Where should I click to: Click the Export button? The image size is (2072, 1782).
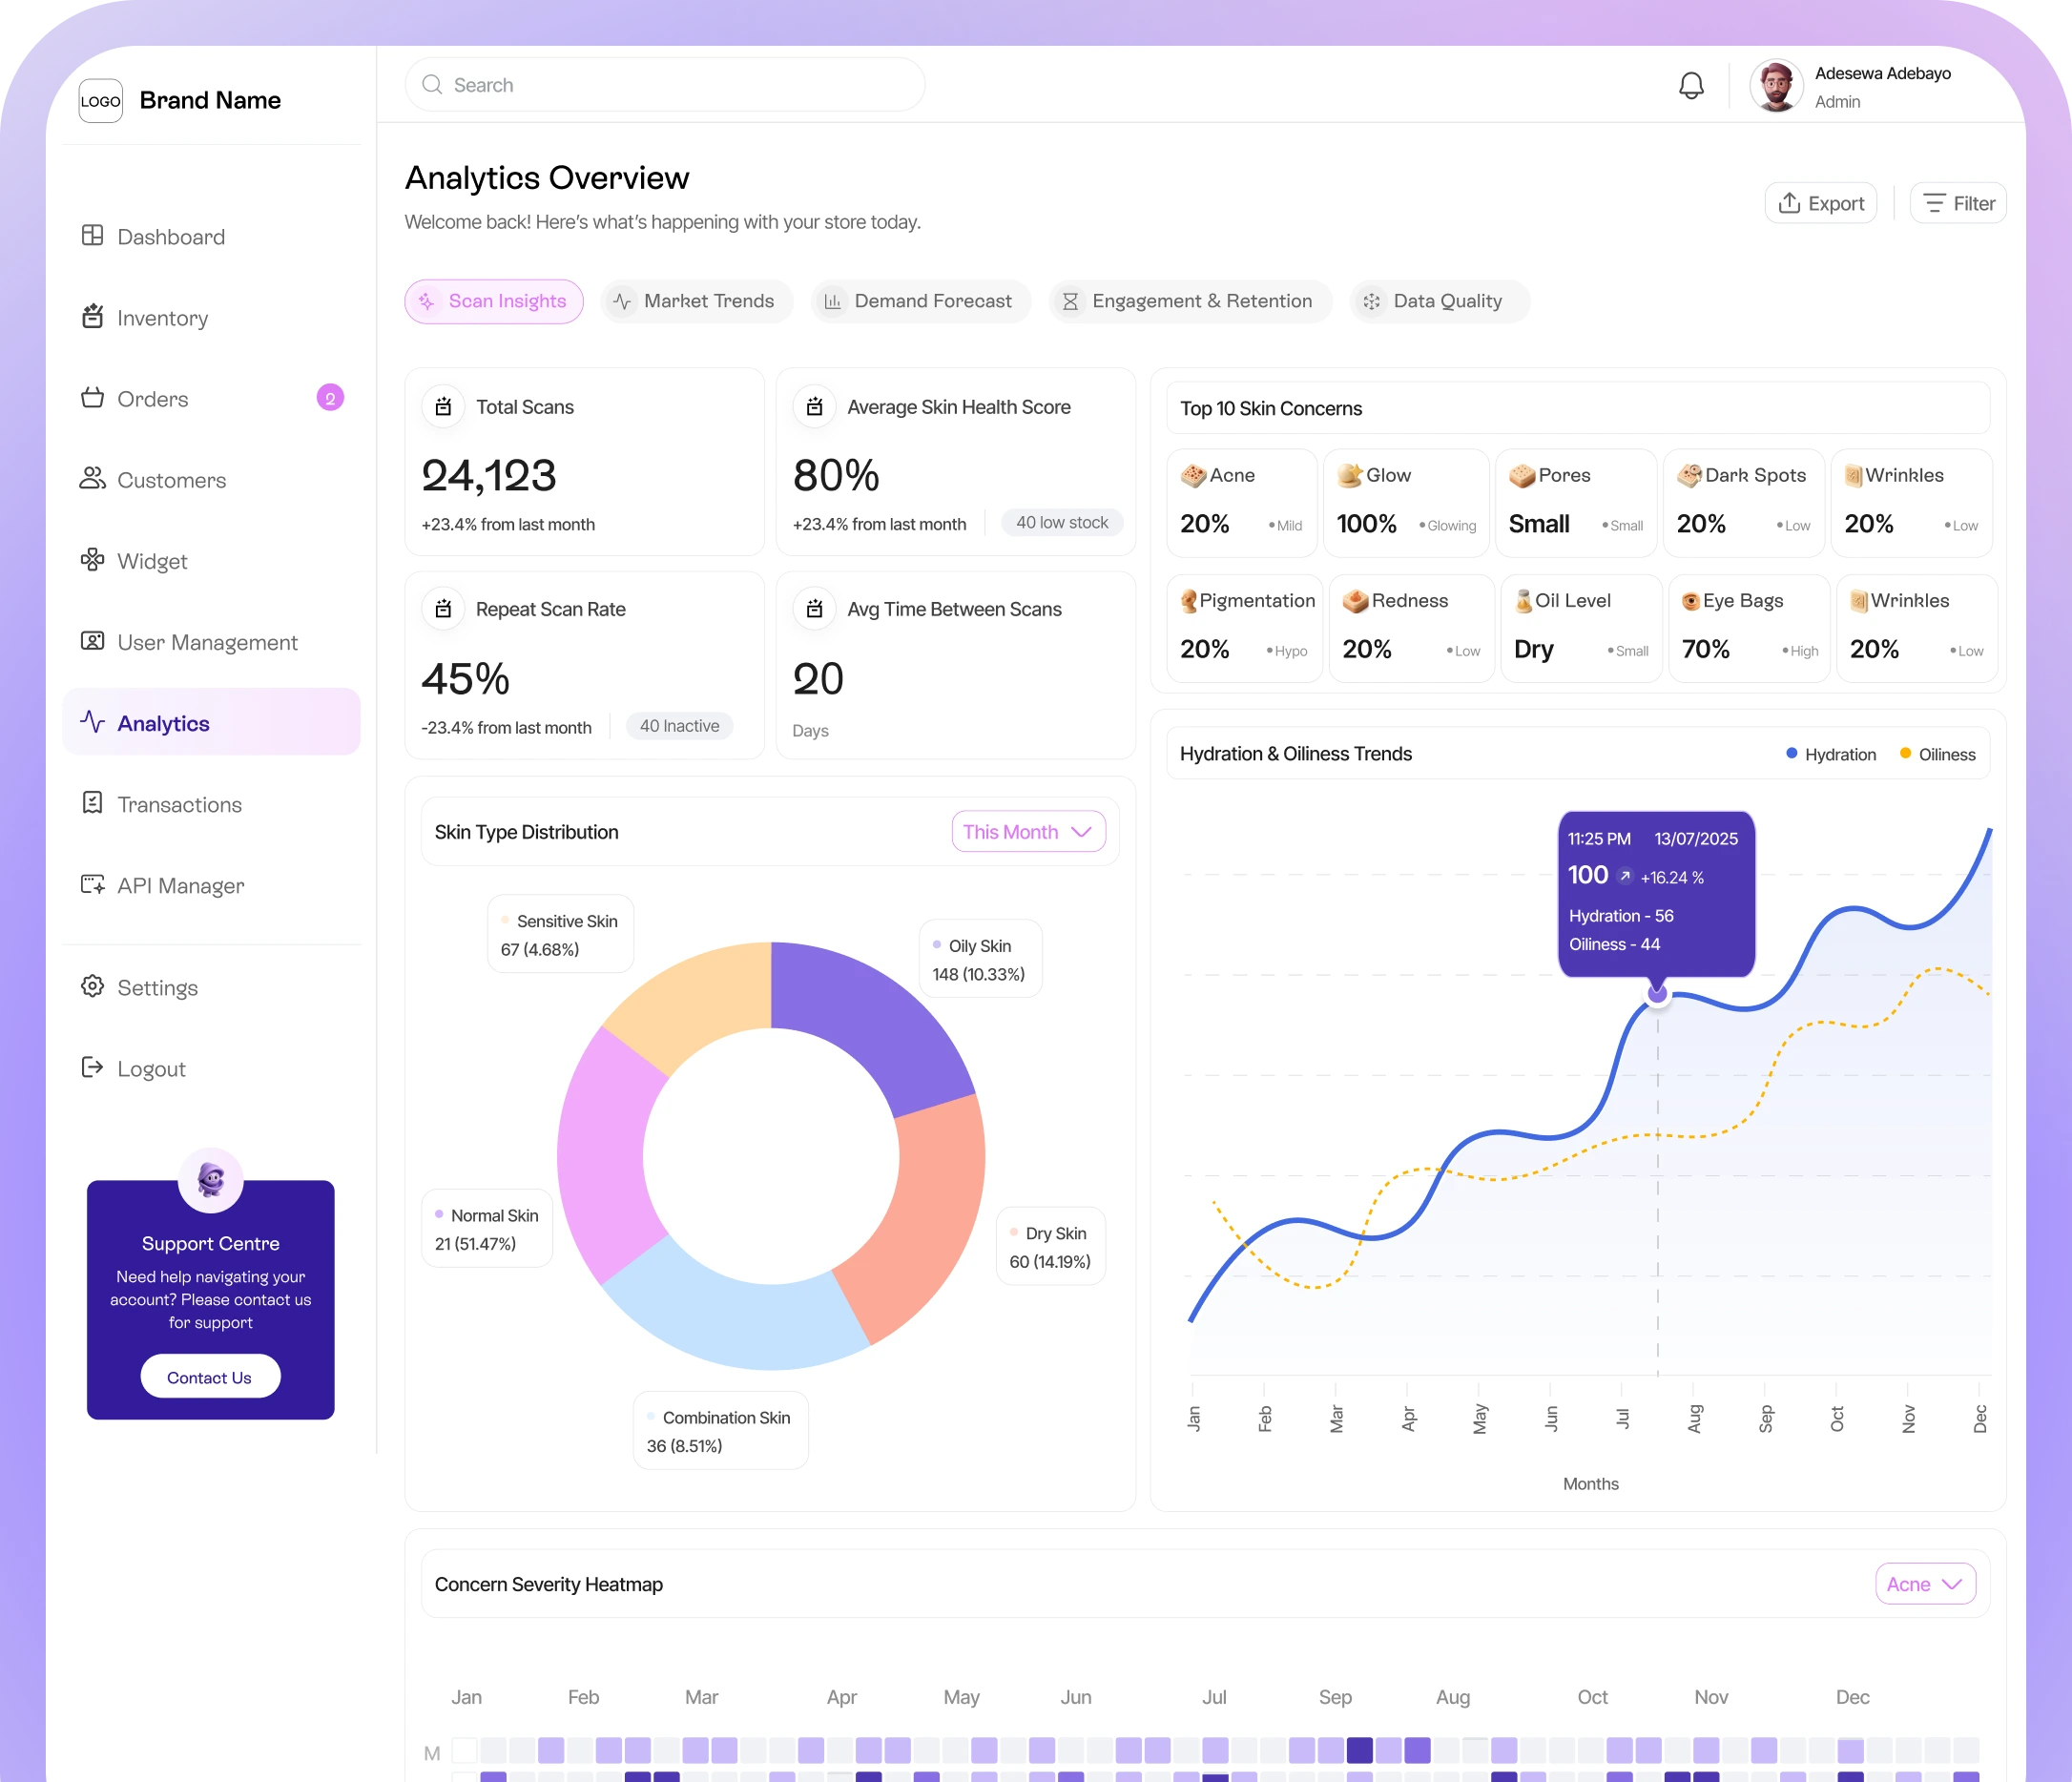1820,203
